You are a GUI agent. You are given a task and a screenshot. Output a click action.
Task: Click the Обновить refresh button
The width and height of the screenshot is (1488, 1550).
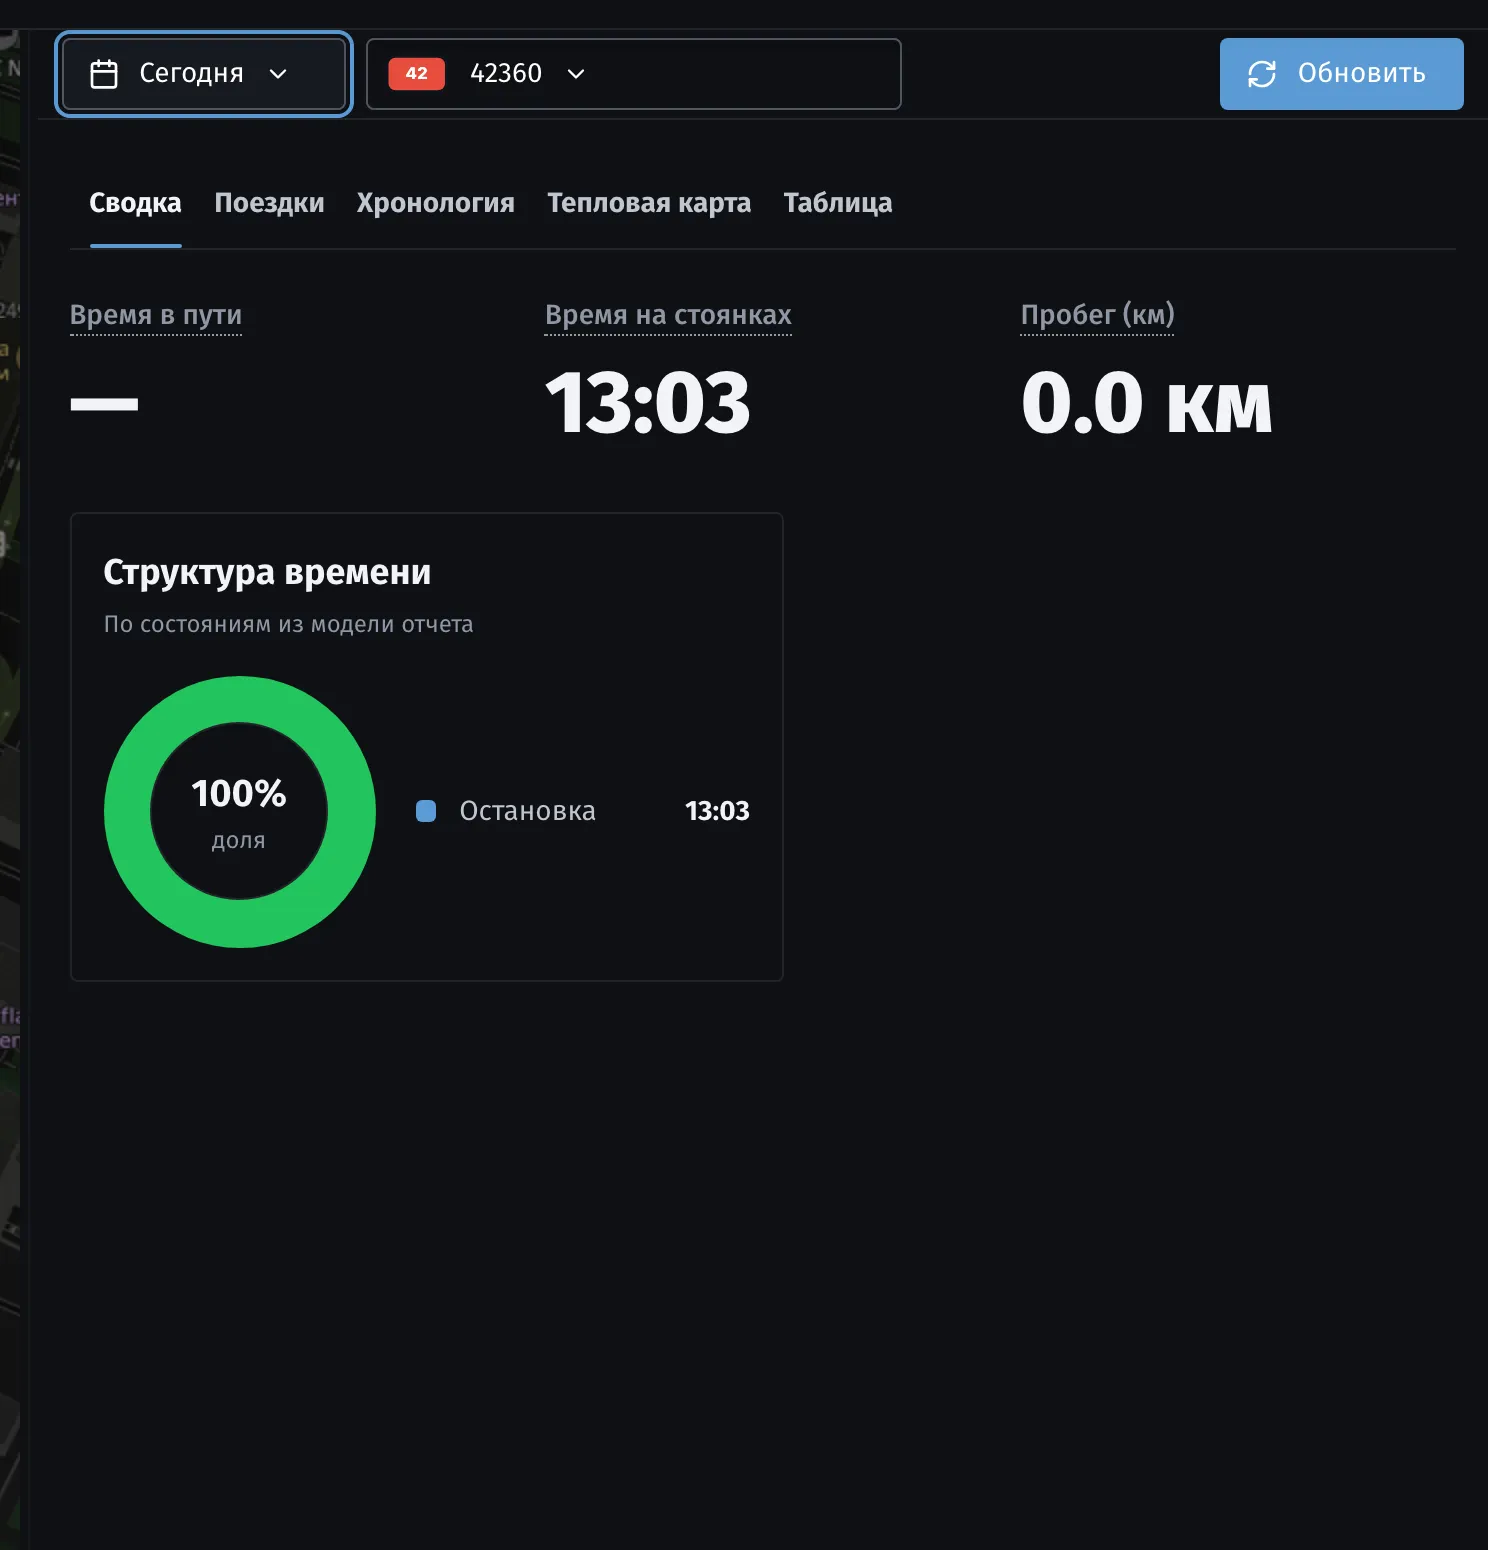click(x=1341, y=74)
